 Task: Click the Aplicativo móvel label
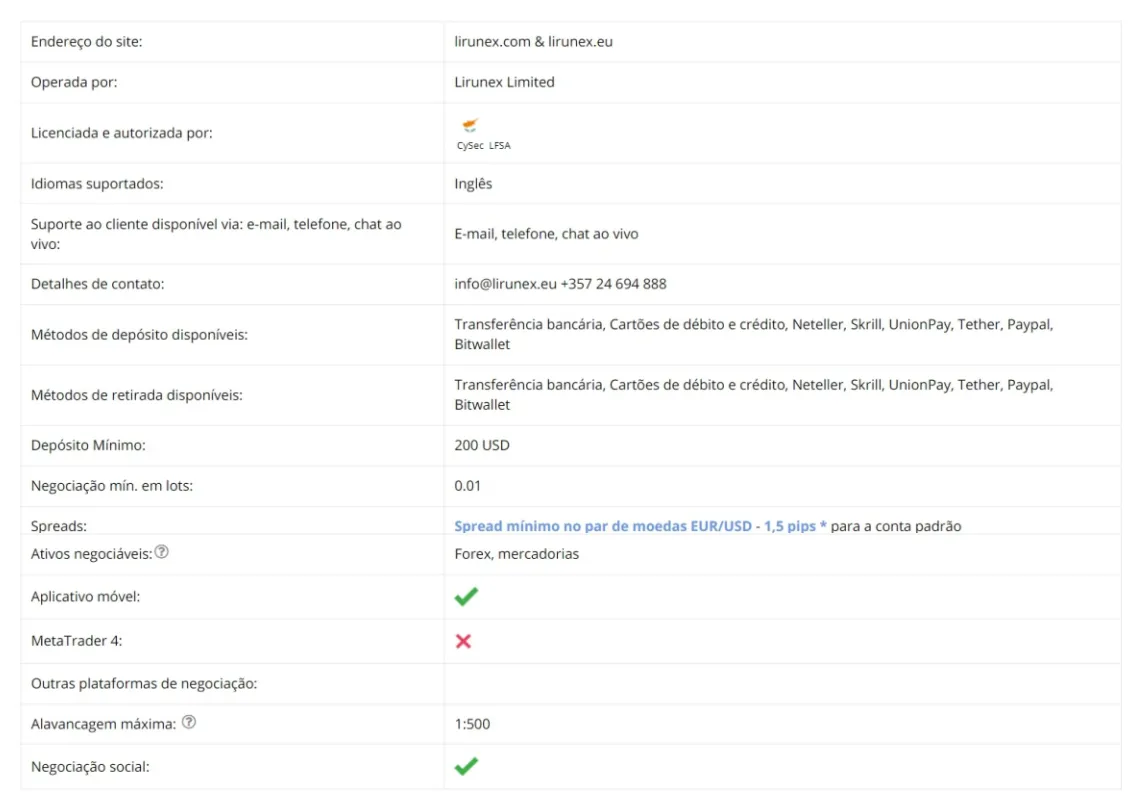click(x=86, y=596)
